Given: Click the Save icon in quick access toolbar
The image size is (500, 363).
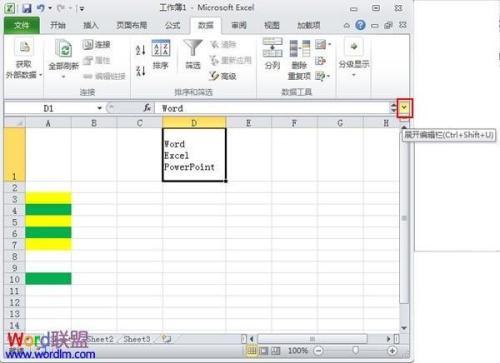Looking at the screenshot, I should coord(27,8).
